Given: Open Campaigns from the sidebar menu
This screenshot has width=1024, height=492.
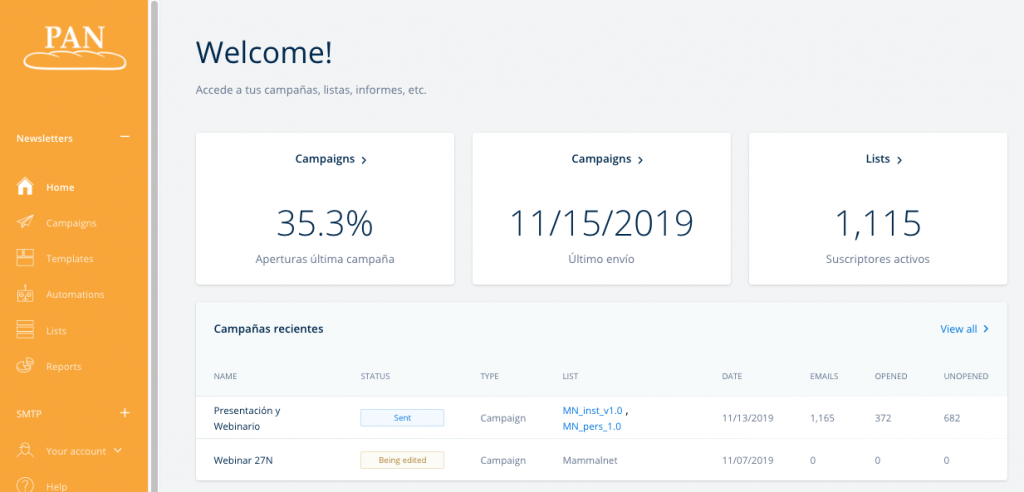Looking at the screenshot, I should coord(71,223).
